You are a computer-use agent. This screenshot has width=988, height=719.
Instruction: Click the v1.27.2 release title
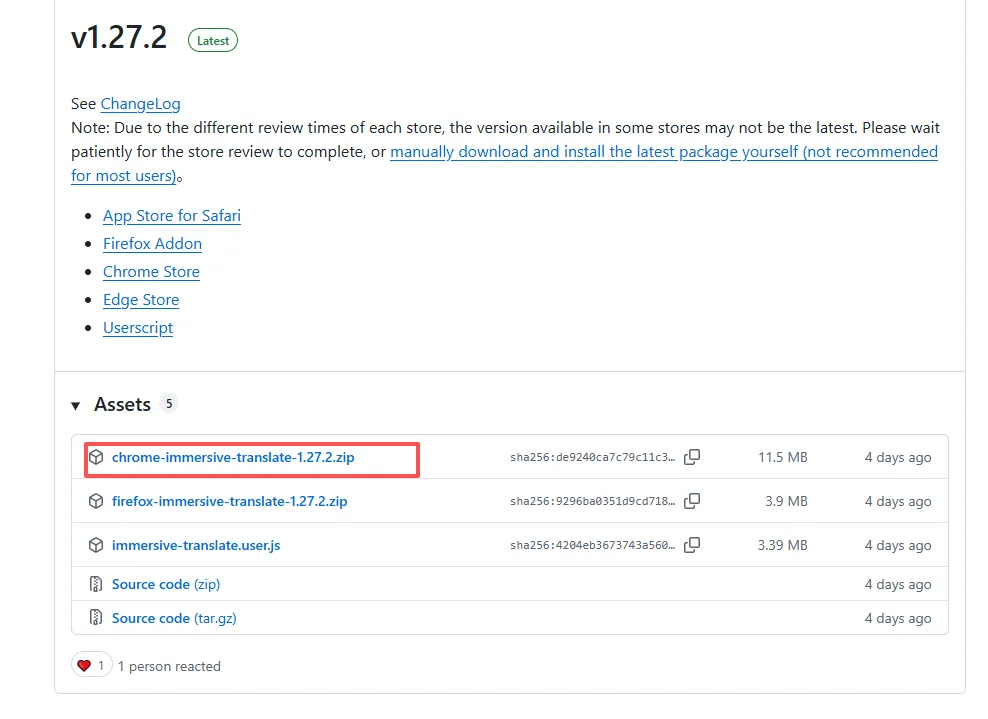pyautogui.click(x=119, y=37)
